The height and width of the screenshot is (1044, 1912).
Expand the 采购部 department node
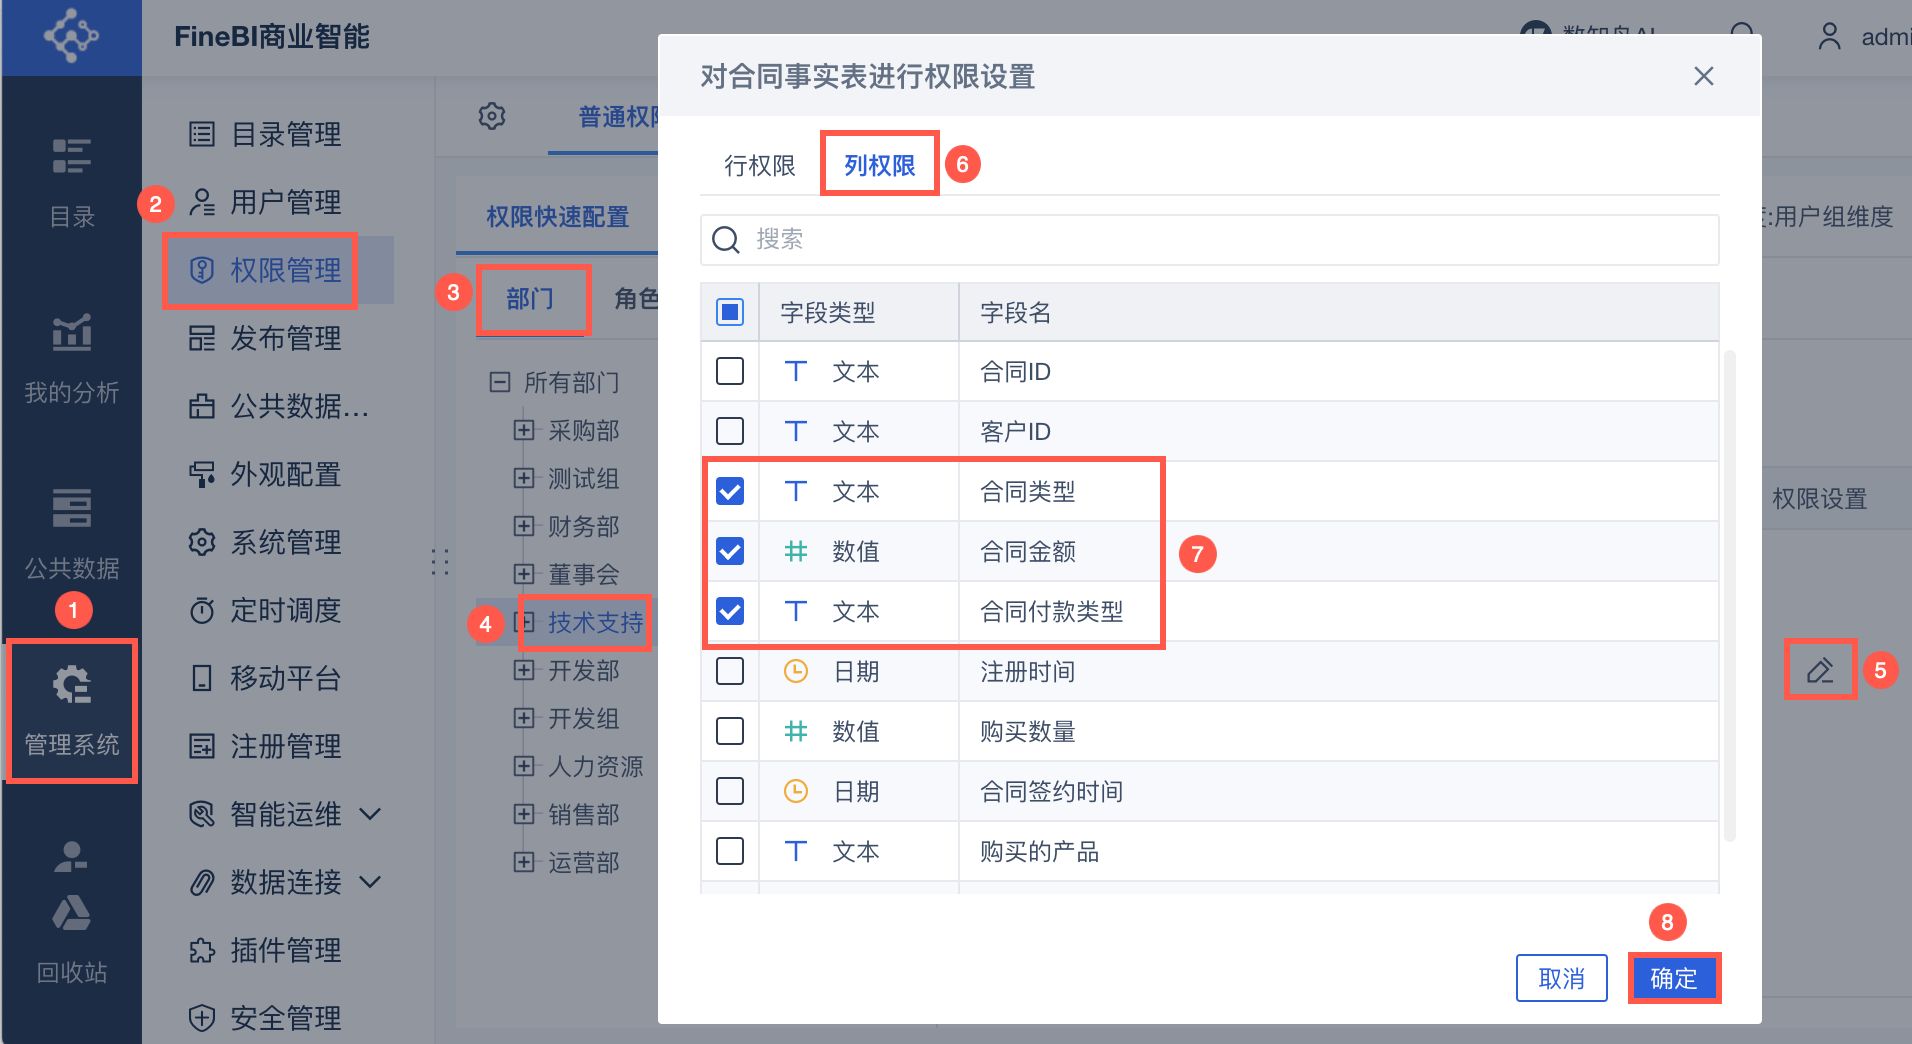tap(523, 430)
